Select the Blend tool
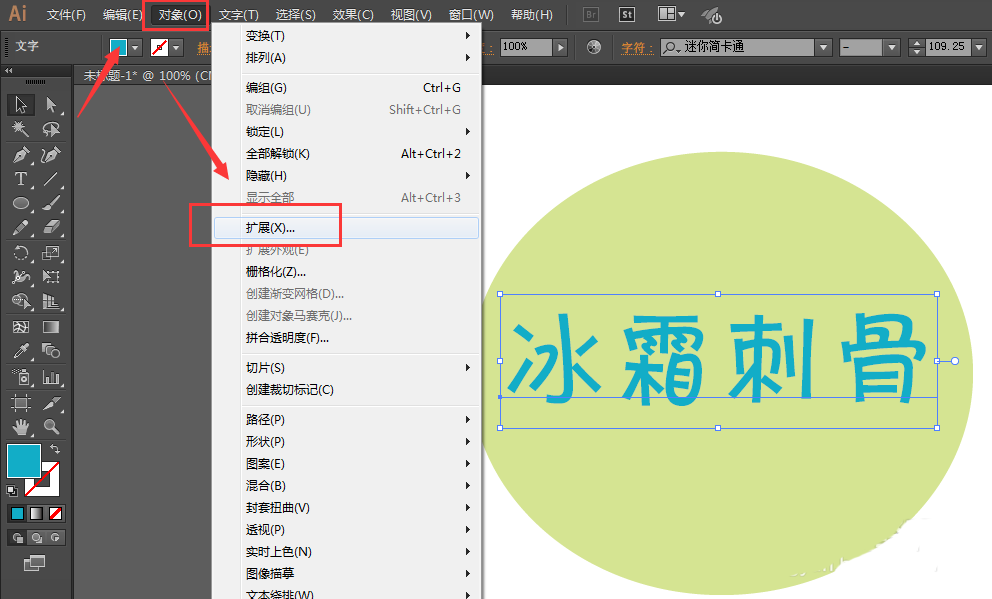Image resolution: width=992 pixels, height=599 pixels. (x=51, y=351)
